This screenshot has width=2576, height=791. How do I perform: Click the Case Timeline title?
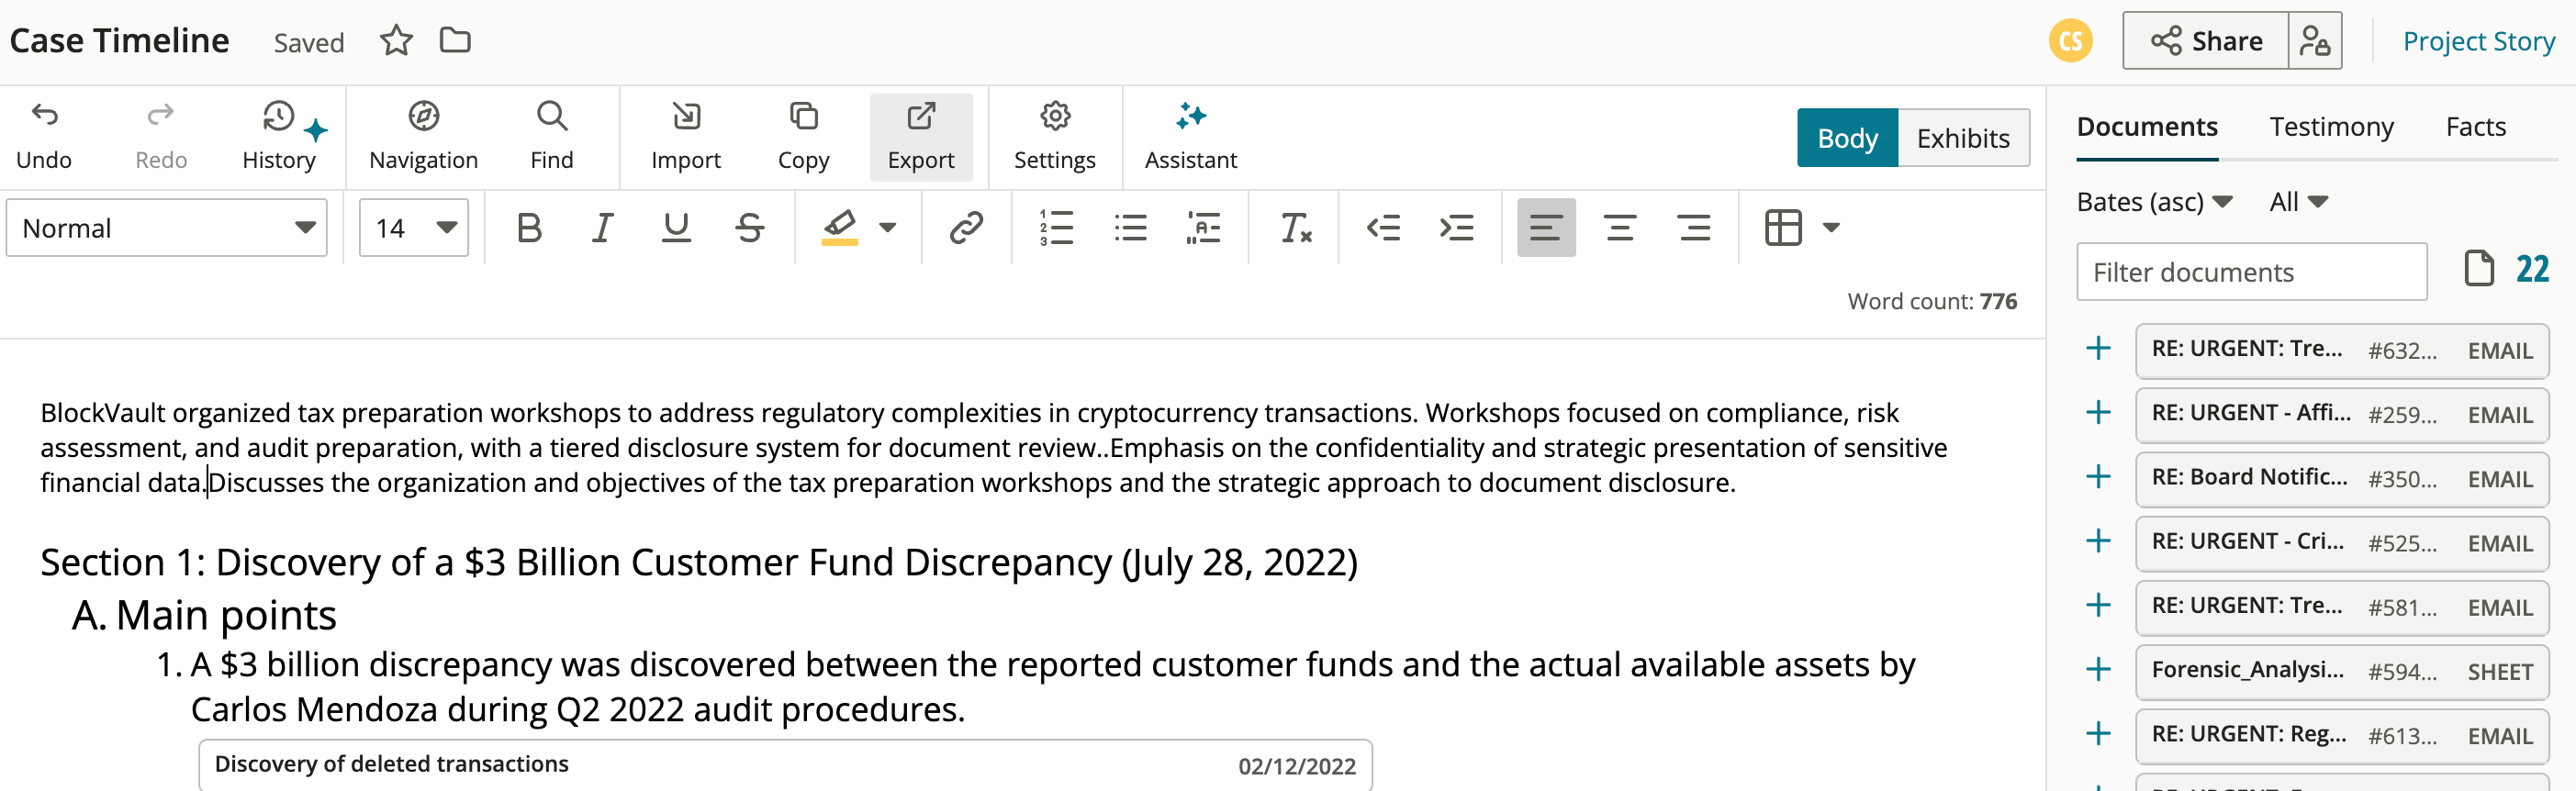tap(119, 41)
